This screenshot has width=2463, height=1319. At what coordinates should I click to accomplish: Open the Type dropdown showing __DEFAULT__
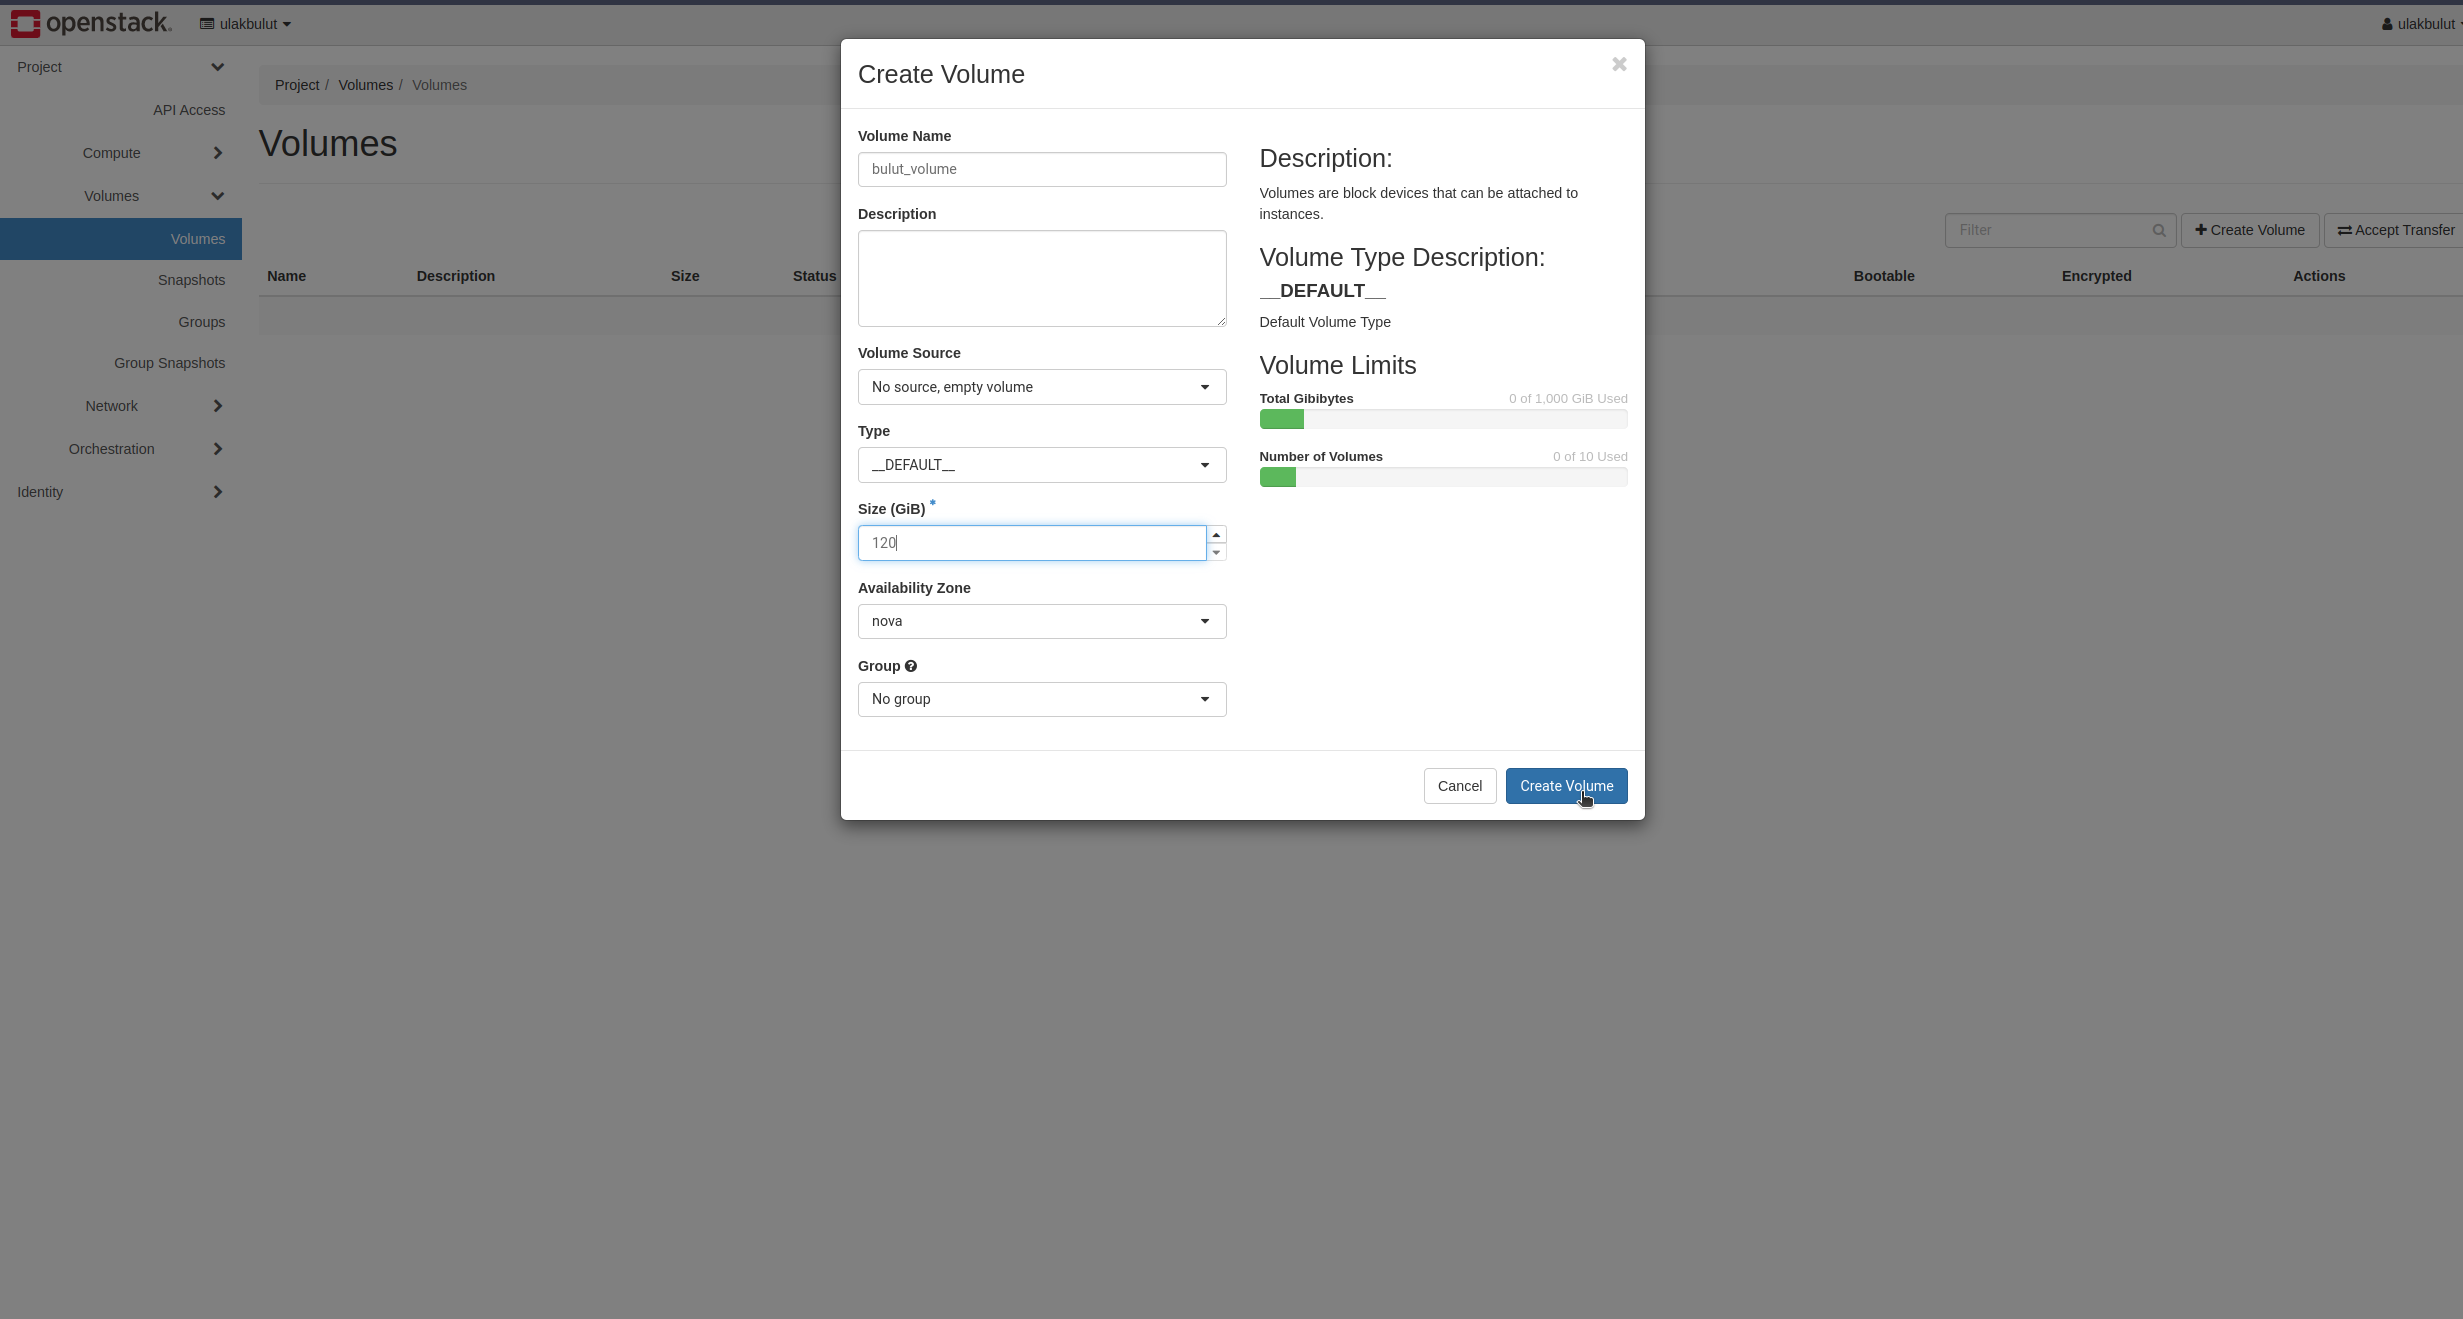coord(1042,465)
